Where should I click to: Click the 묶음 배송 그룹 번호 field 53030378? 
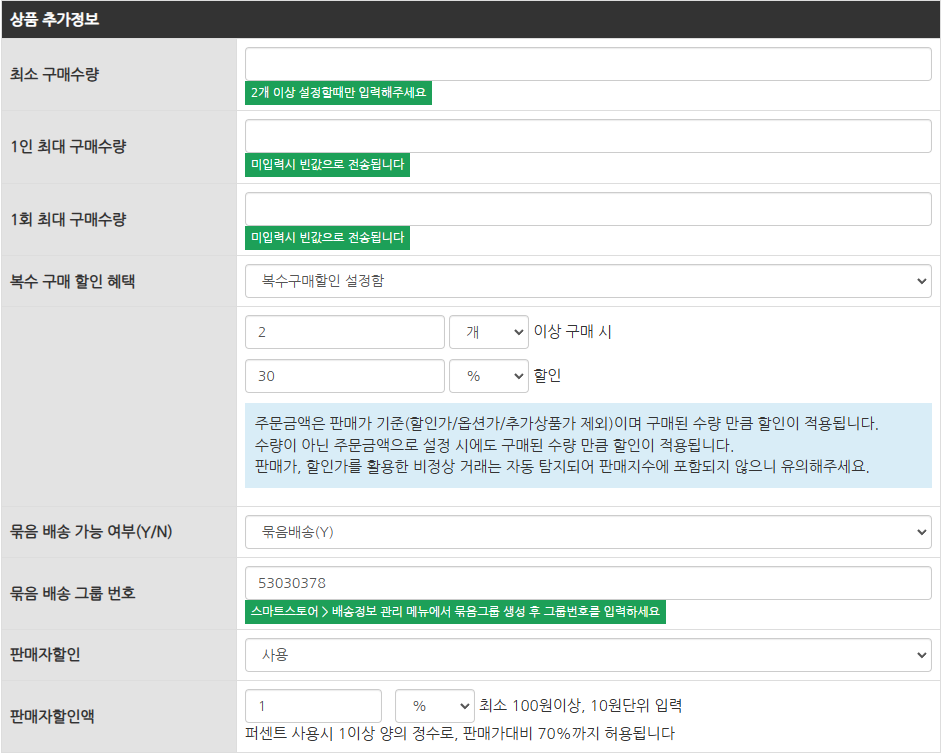[588, 583]
